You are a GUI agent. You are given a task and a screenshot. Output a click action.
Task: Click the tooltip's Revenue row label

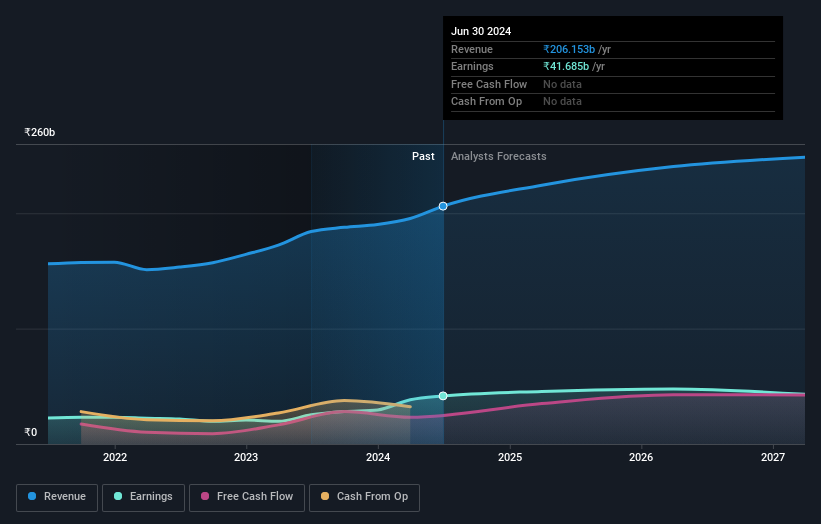point(472,49)
